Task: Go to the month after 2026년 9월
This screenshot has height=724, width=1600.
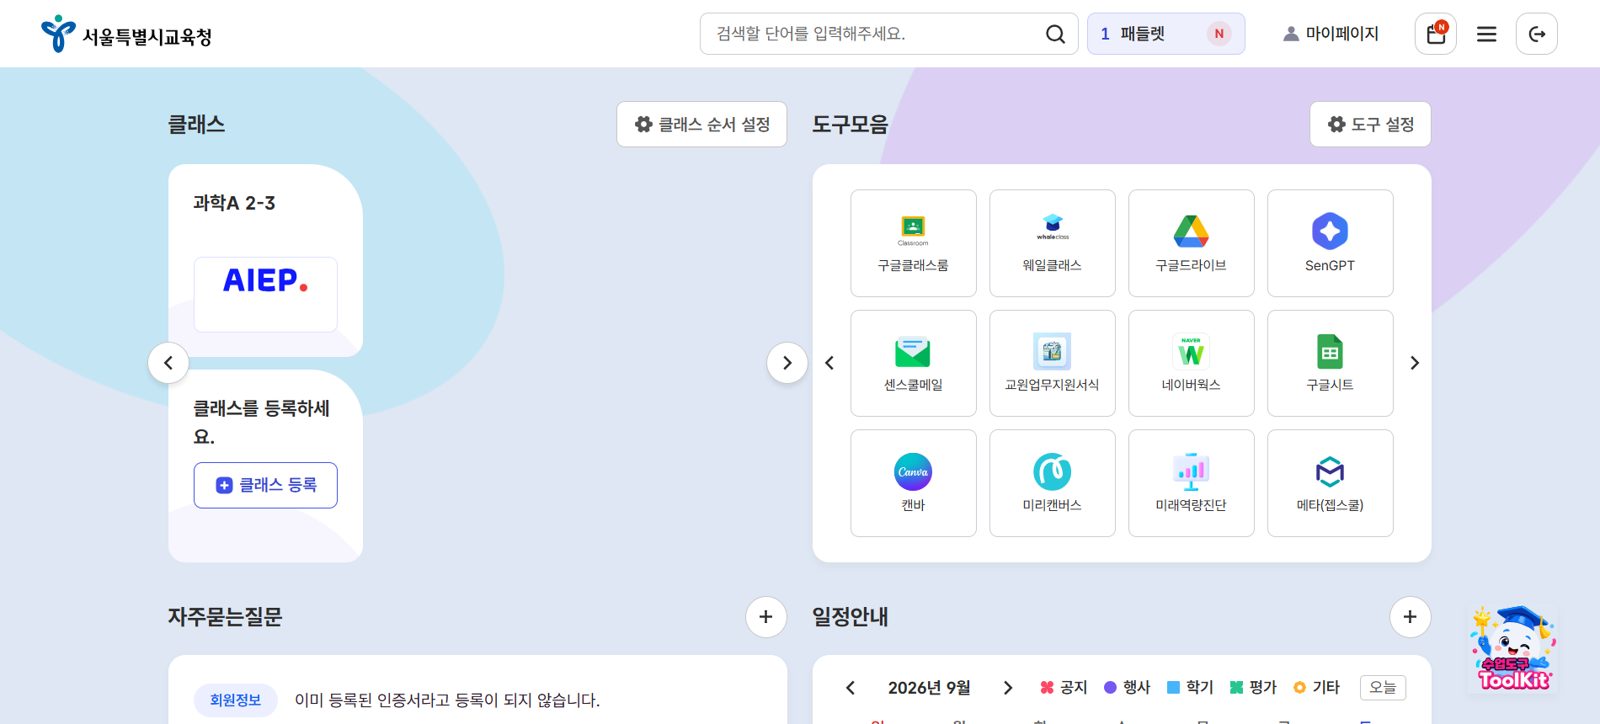Action: click(x=1008, y=688)
